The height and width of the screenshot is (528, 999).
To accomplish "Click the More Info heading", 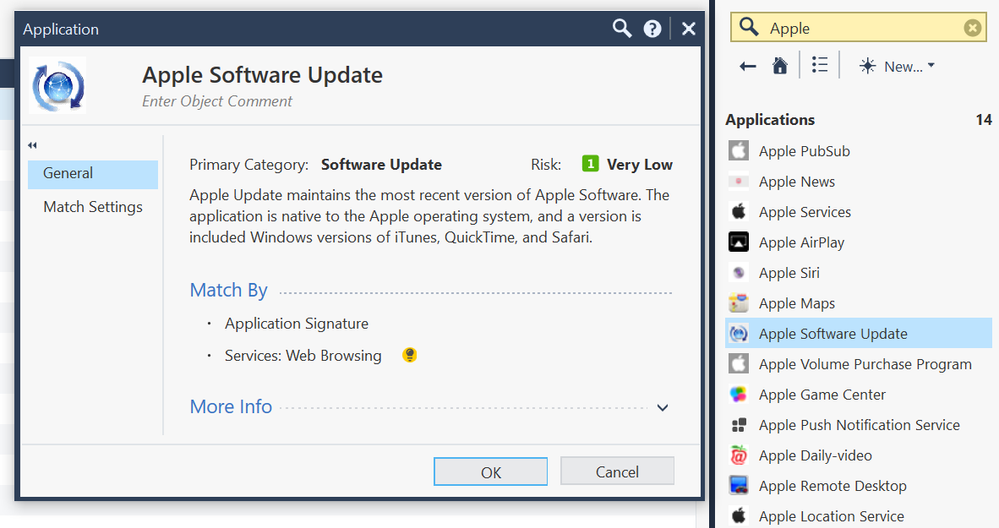I will pyautogui.click(x=231, y=406).
